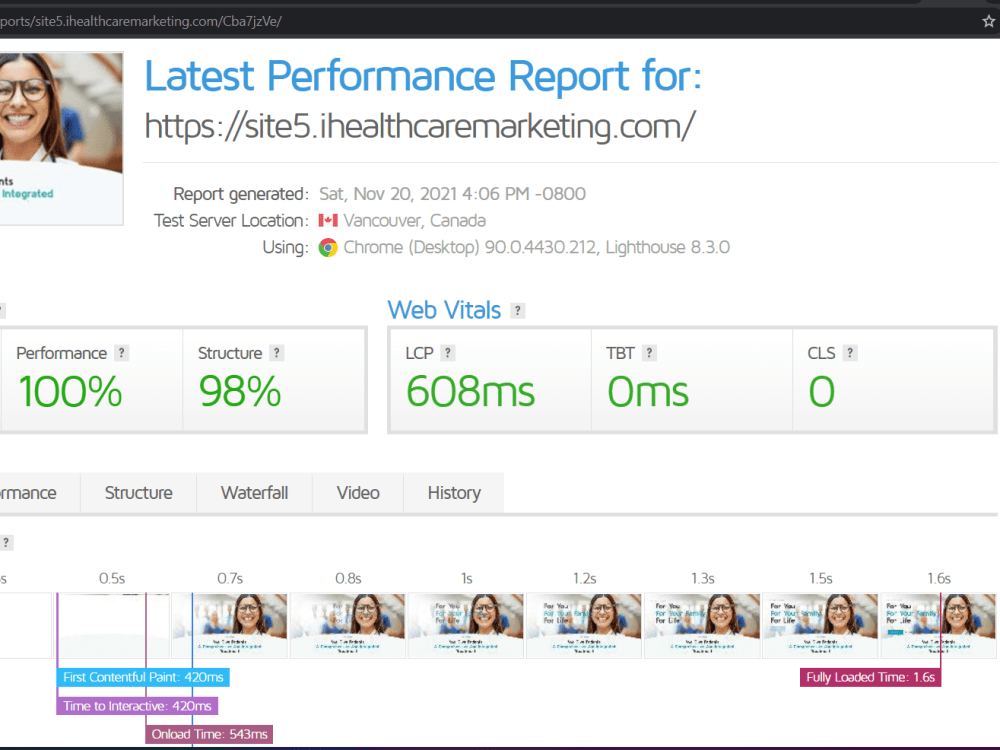This screenshot has height=750, width=1000.
Task: Select the 0.8s filmstrip frame
Action: pyautogui.click(x=348, y=626)
